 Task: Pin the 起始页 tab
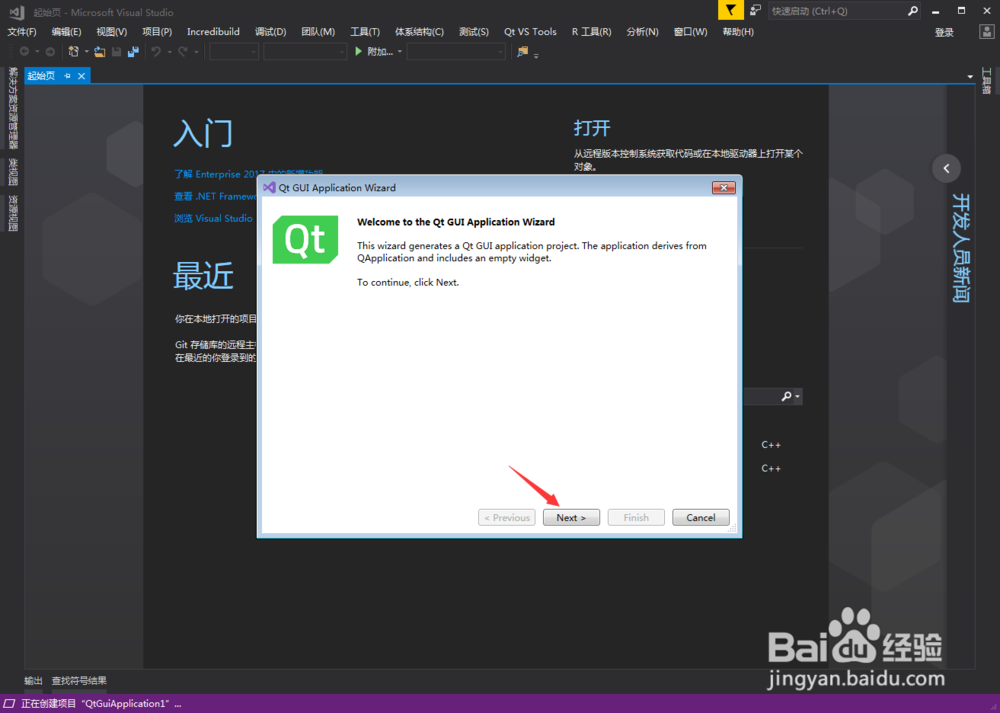click(67, 76)
